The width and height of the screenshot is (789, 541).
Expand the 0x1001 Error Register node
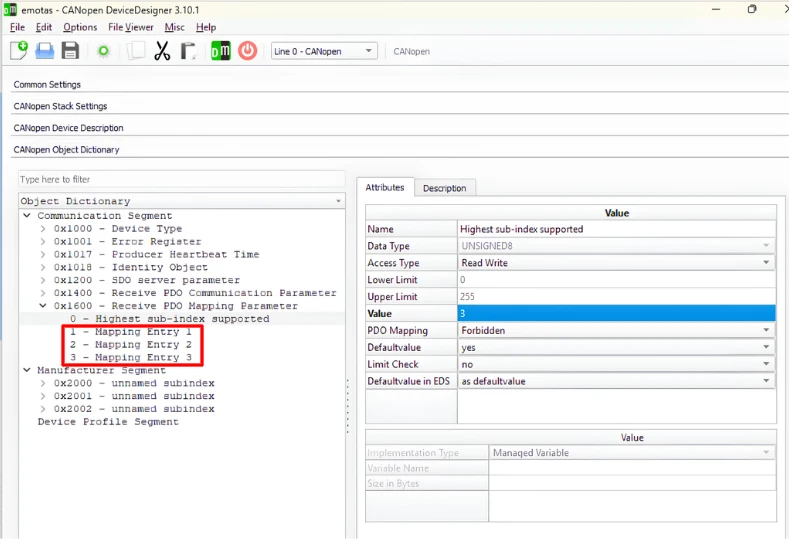click(43, 242)
